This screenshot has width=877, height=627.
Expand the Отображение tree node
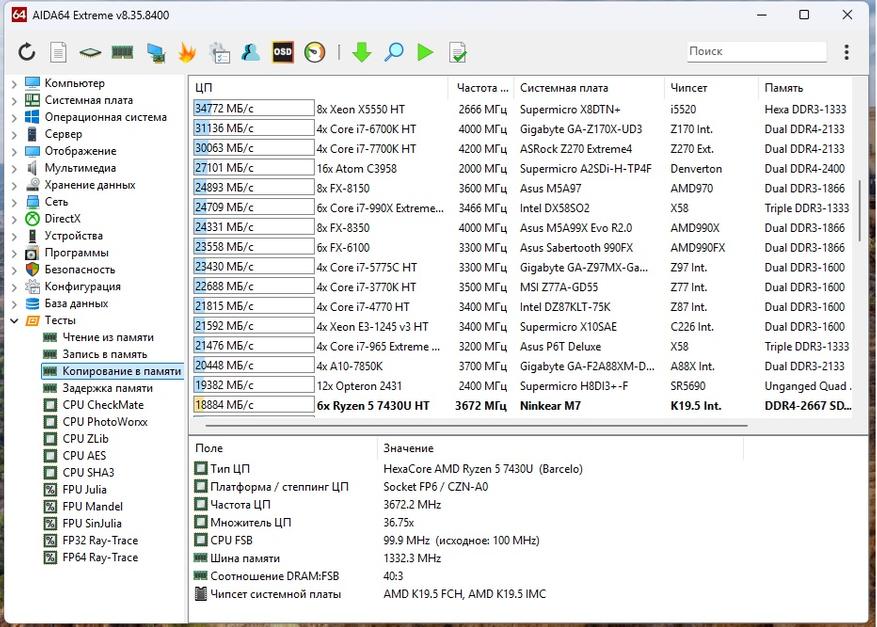point(15,151)
